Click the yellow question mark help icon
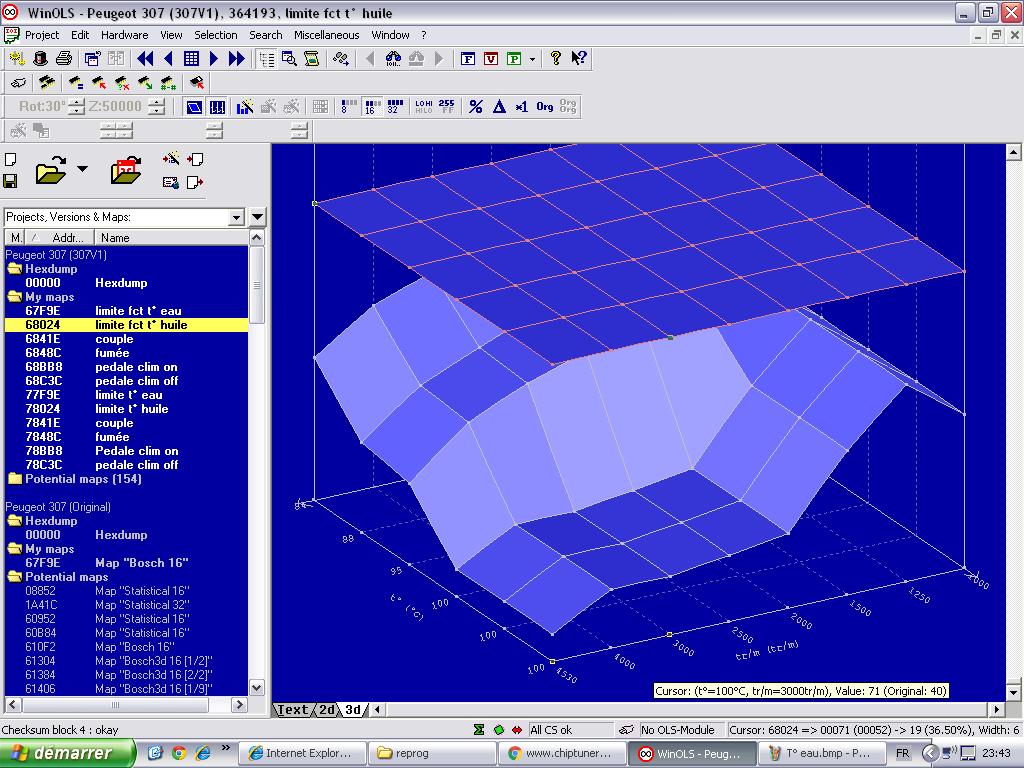 point(556,59)
